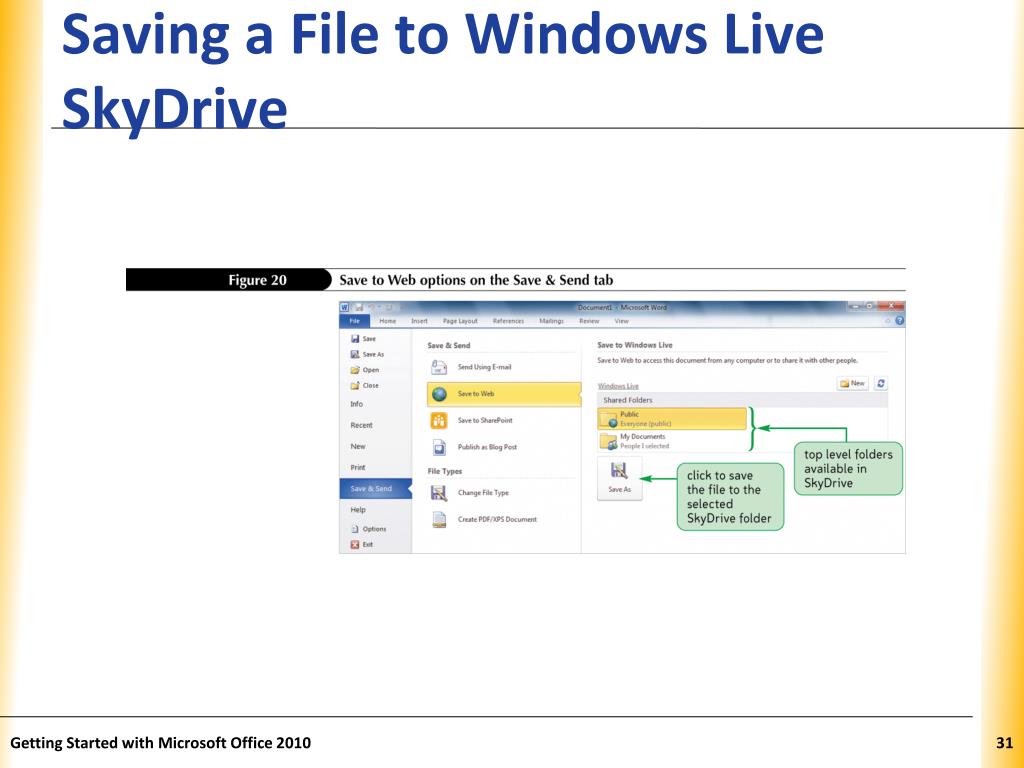Click the Word application icon in title bar
The width and height of the screenshot is (1024, 768).
tap(345, 307)
